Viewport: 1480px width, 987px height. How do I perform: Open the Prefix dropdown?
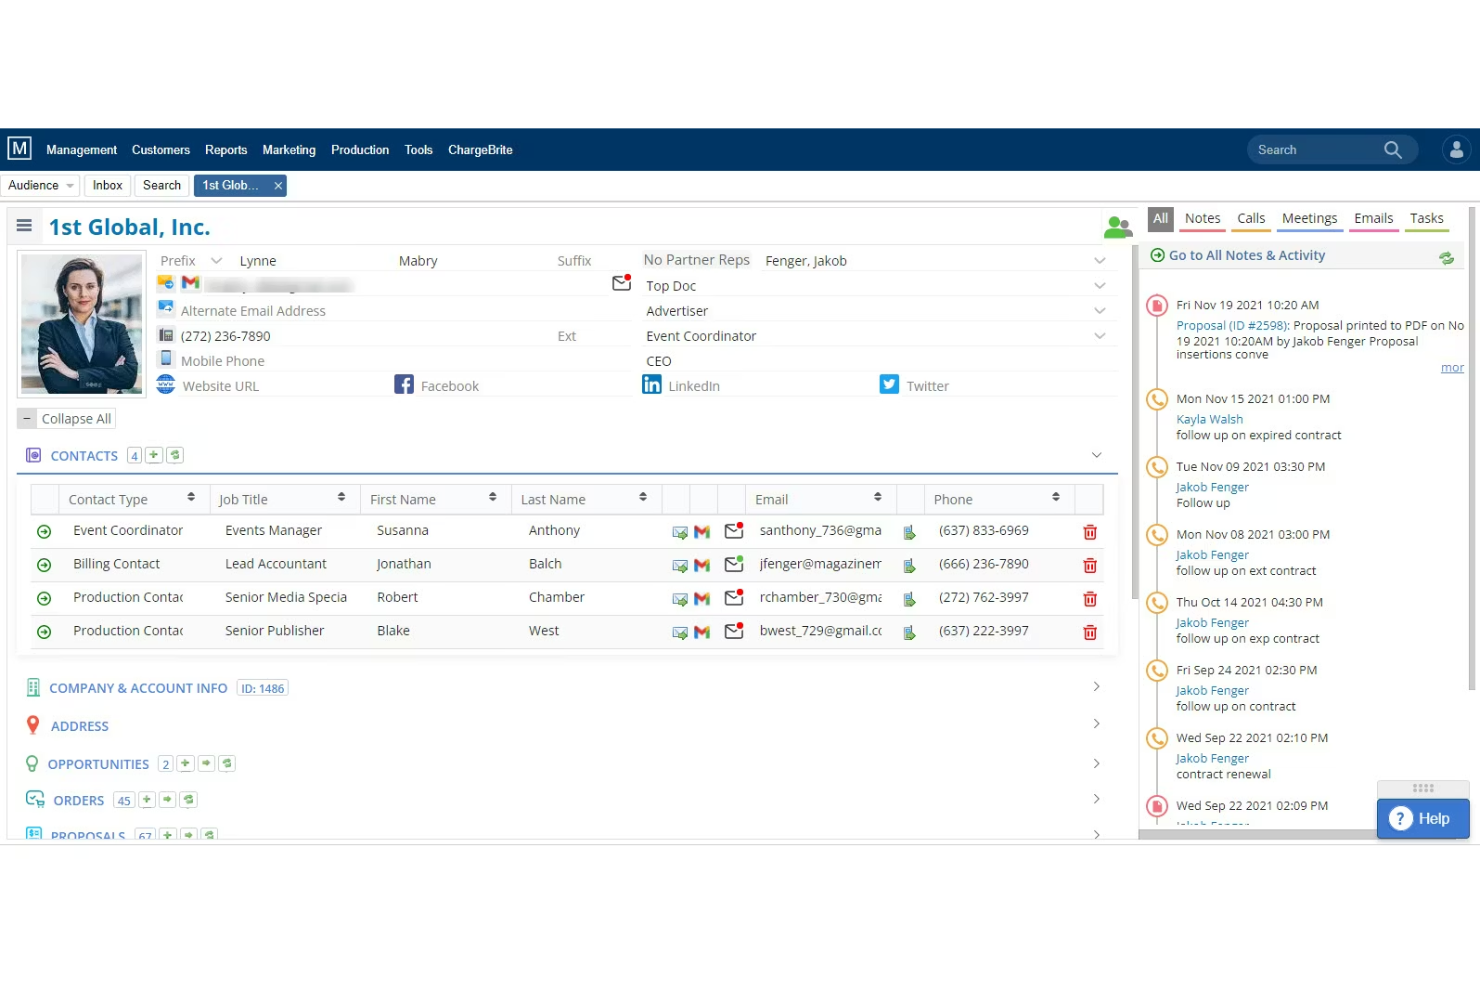point(216,260)
